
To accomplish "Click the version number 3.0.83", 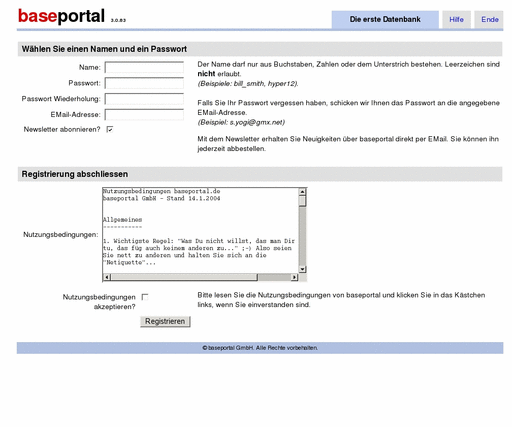I will [x=118, y=20].
